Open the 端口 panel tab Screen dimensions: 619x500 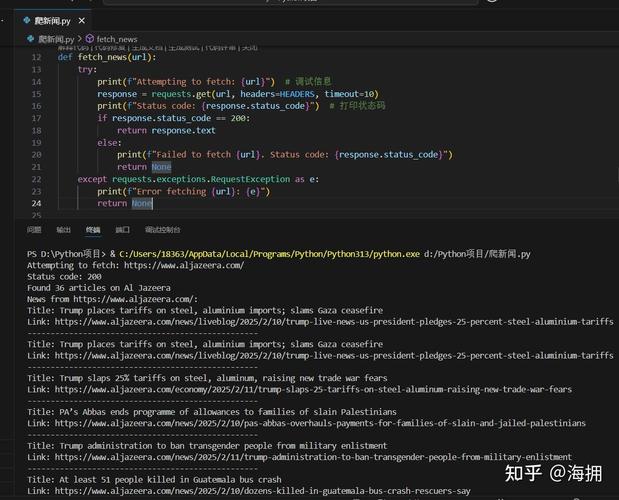122,230
